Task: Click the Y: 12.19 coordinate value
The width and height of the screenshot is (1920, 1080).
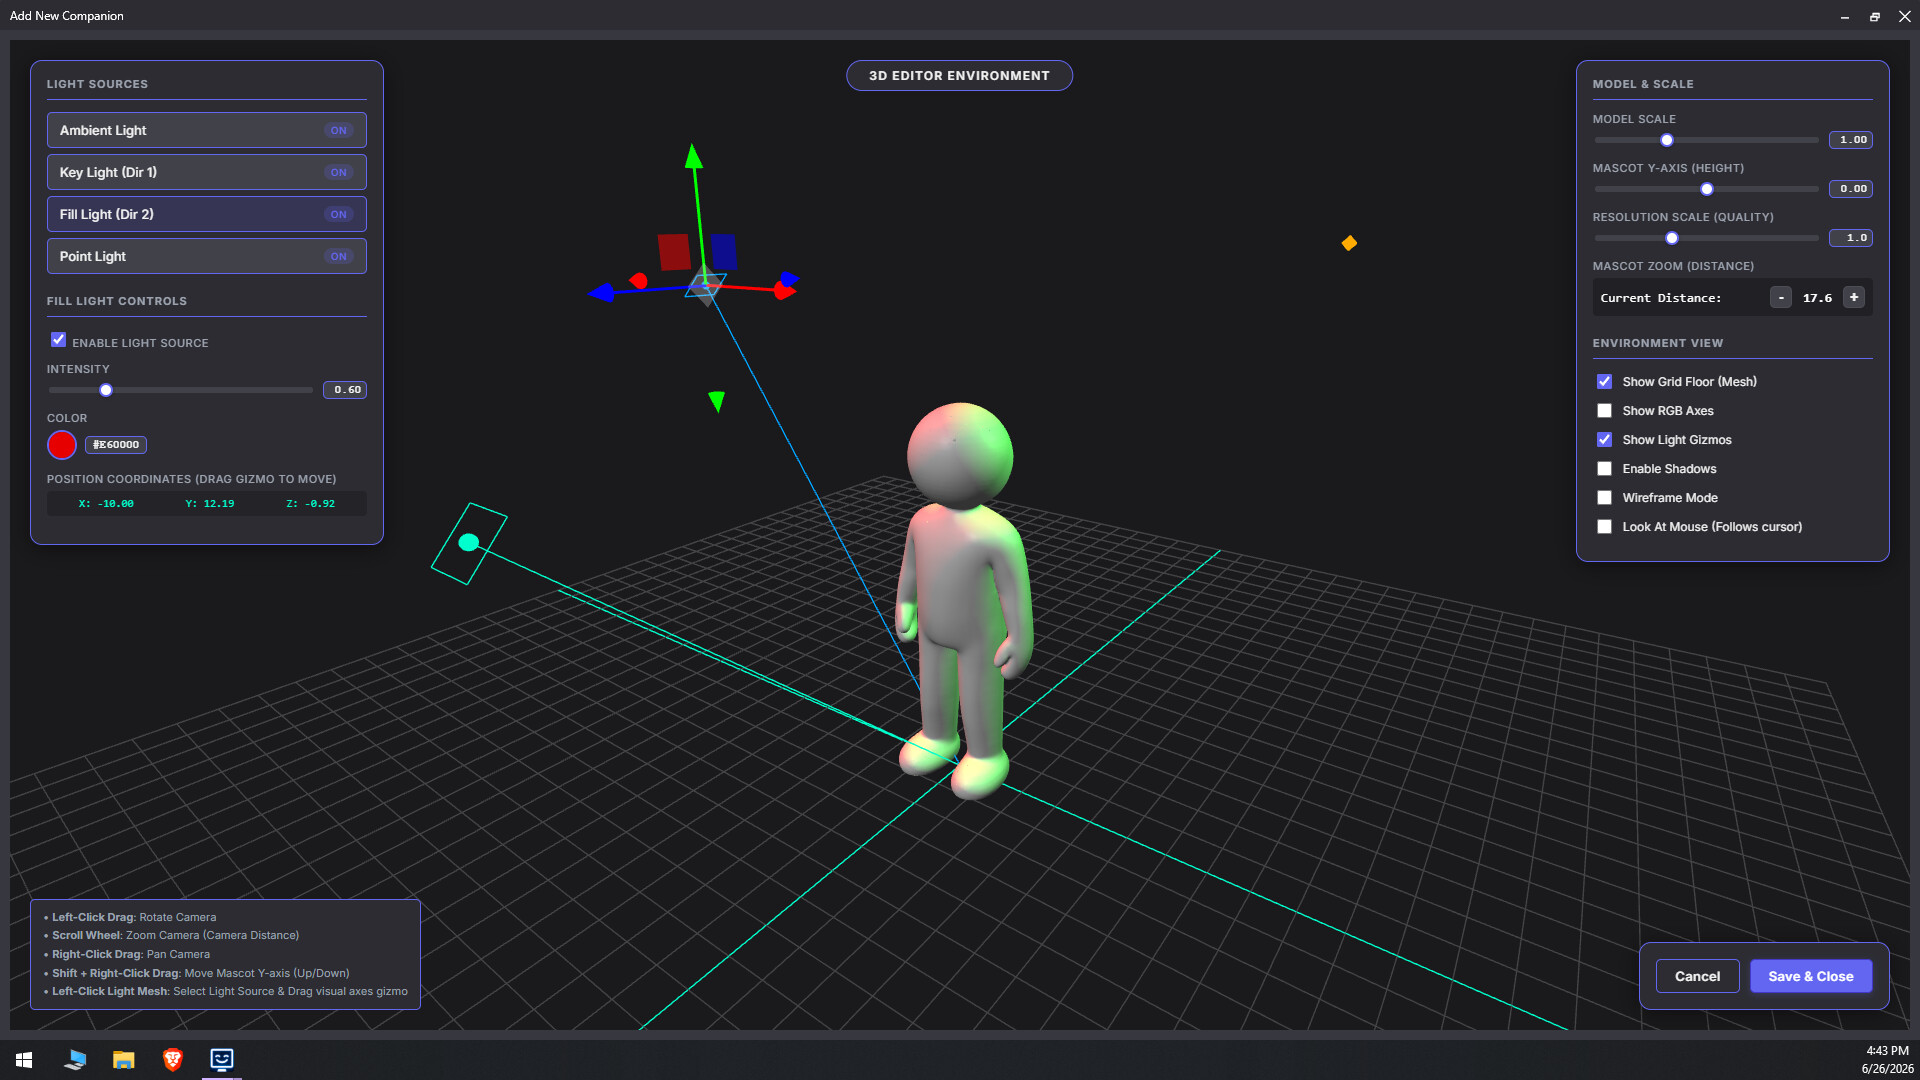Action: (210, 504)
